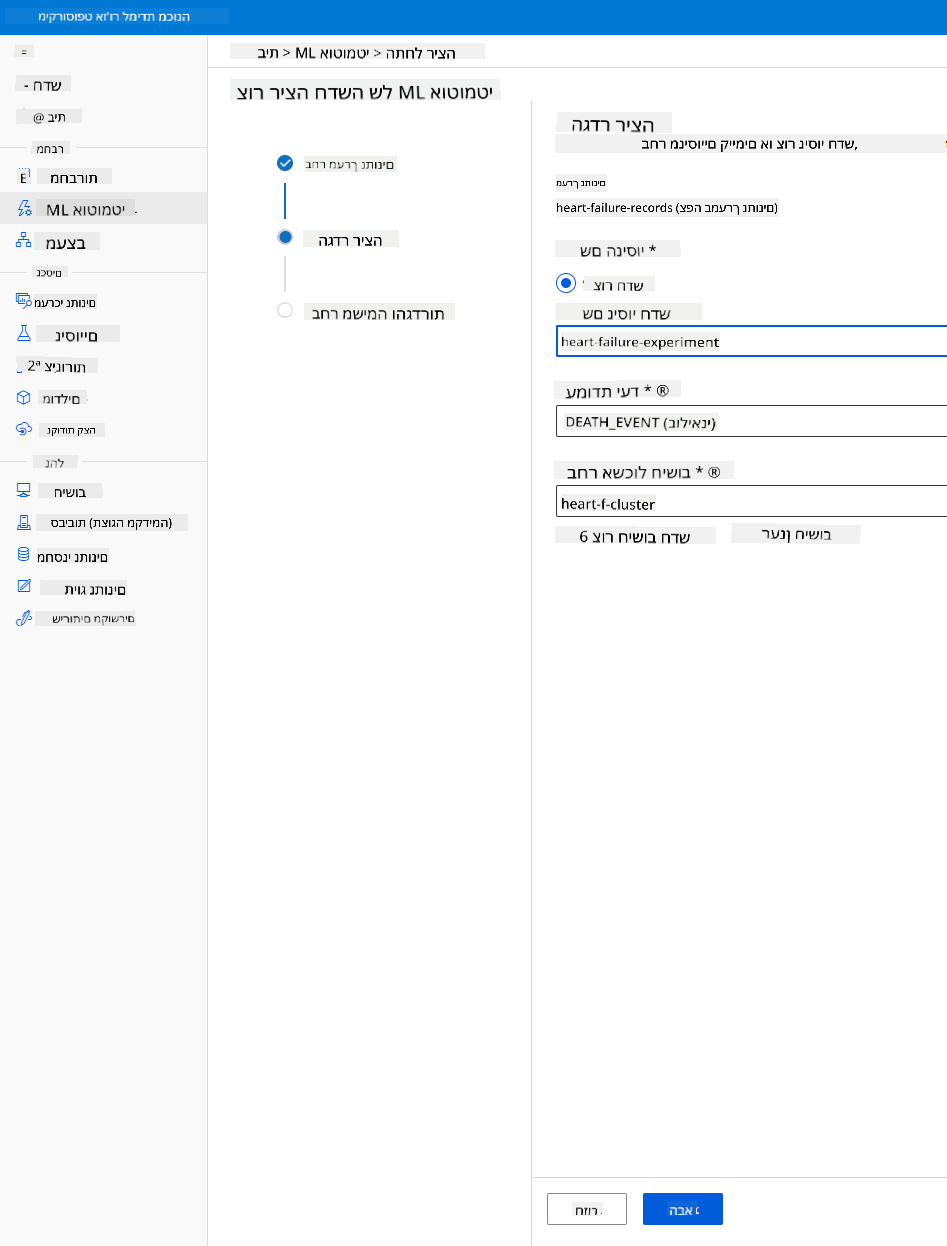Screen dimensions: 947x1246
Task: Open the Data labeling pencil icon
Action: pyautogui.click(x=24, y=587)
